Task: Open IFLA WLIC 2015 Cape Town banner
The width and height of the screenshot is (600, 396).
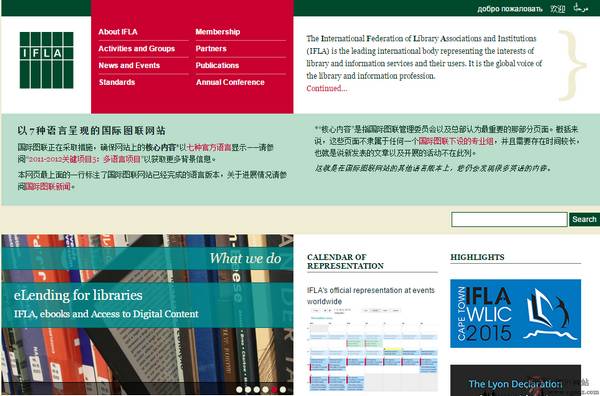Action: click(515, 314)
